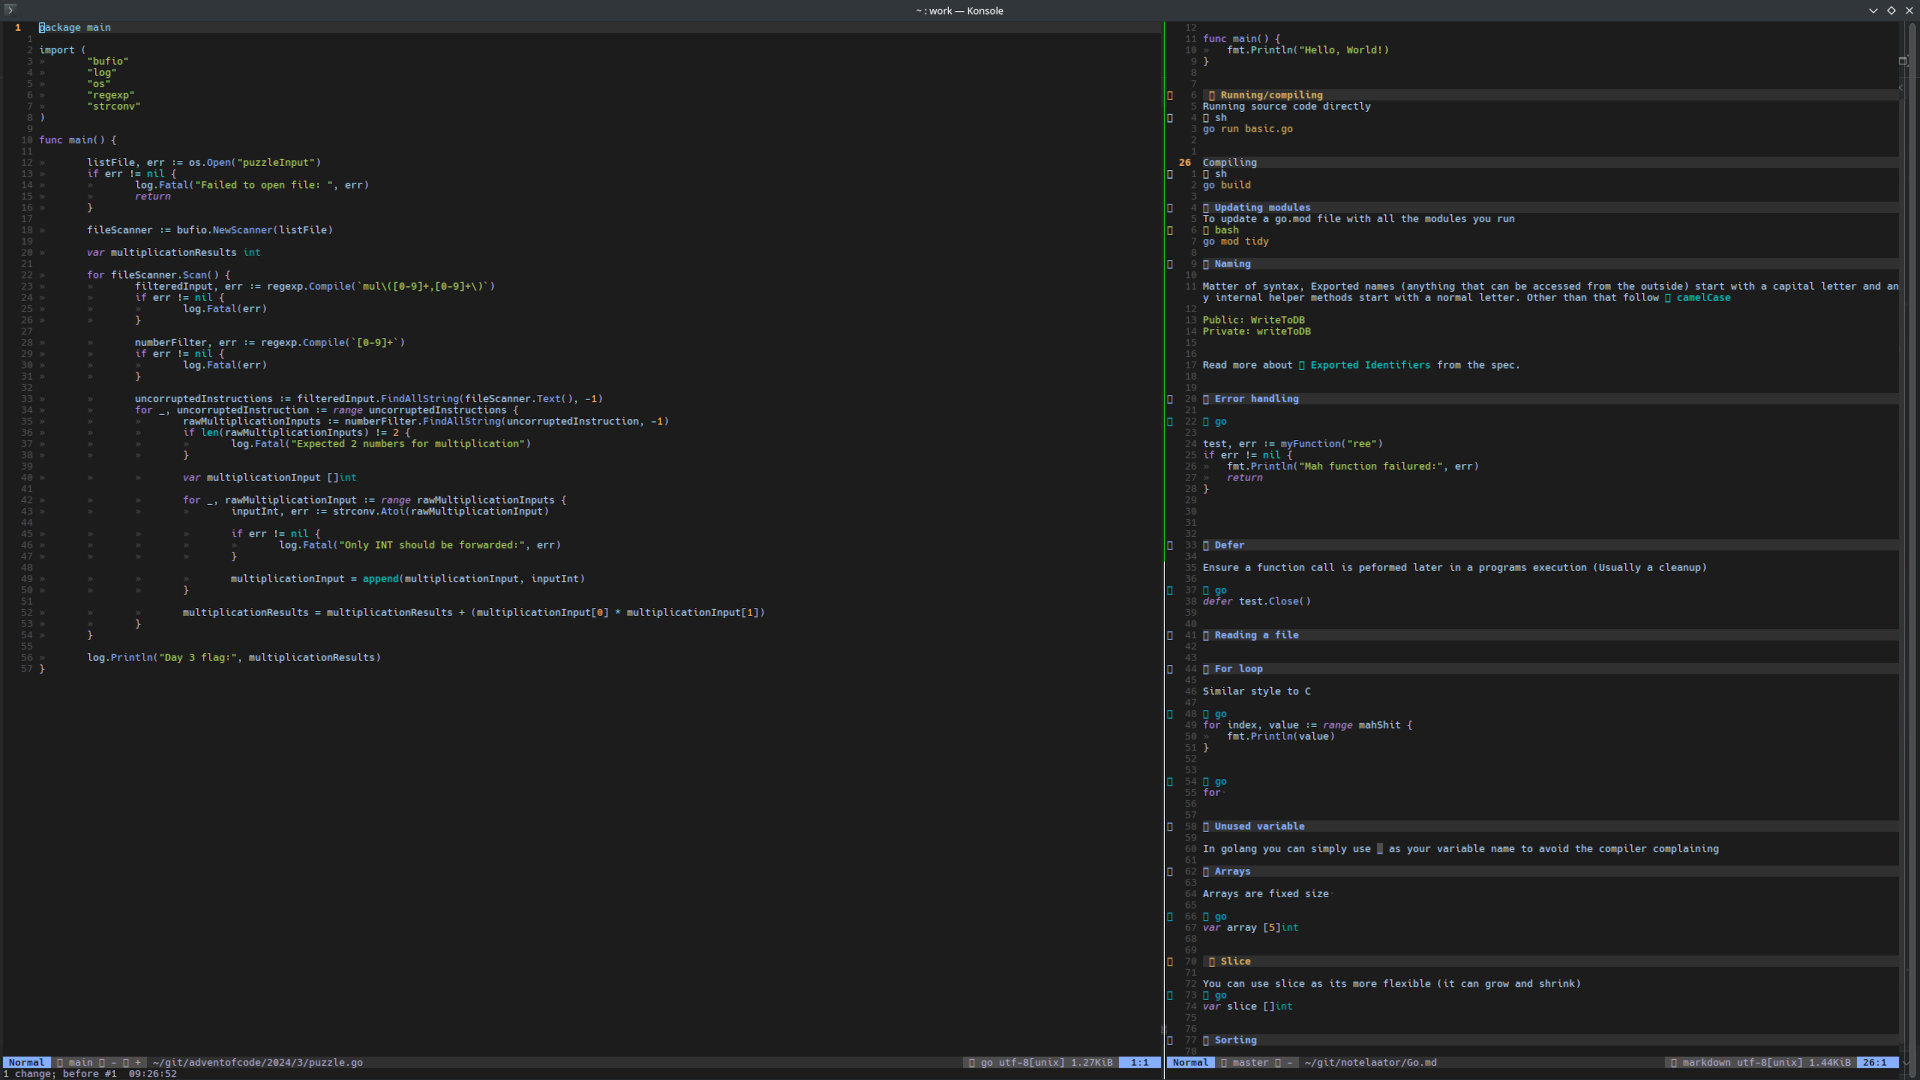Click the 'var multiplicationResults int' line
Screen dimensions: 1920x1080
[x=174, y=252]
